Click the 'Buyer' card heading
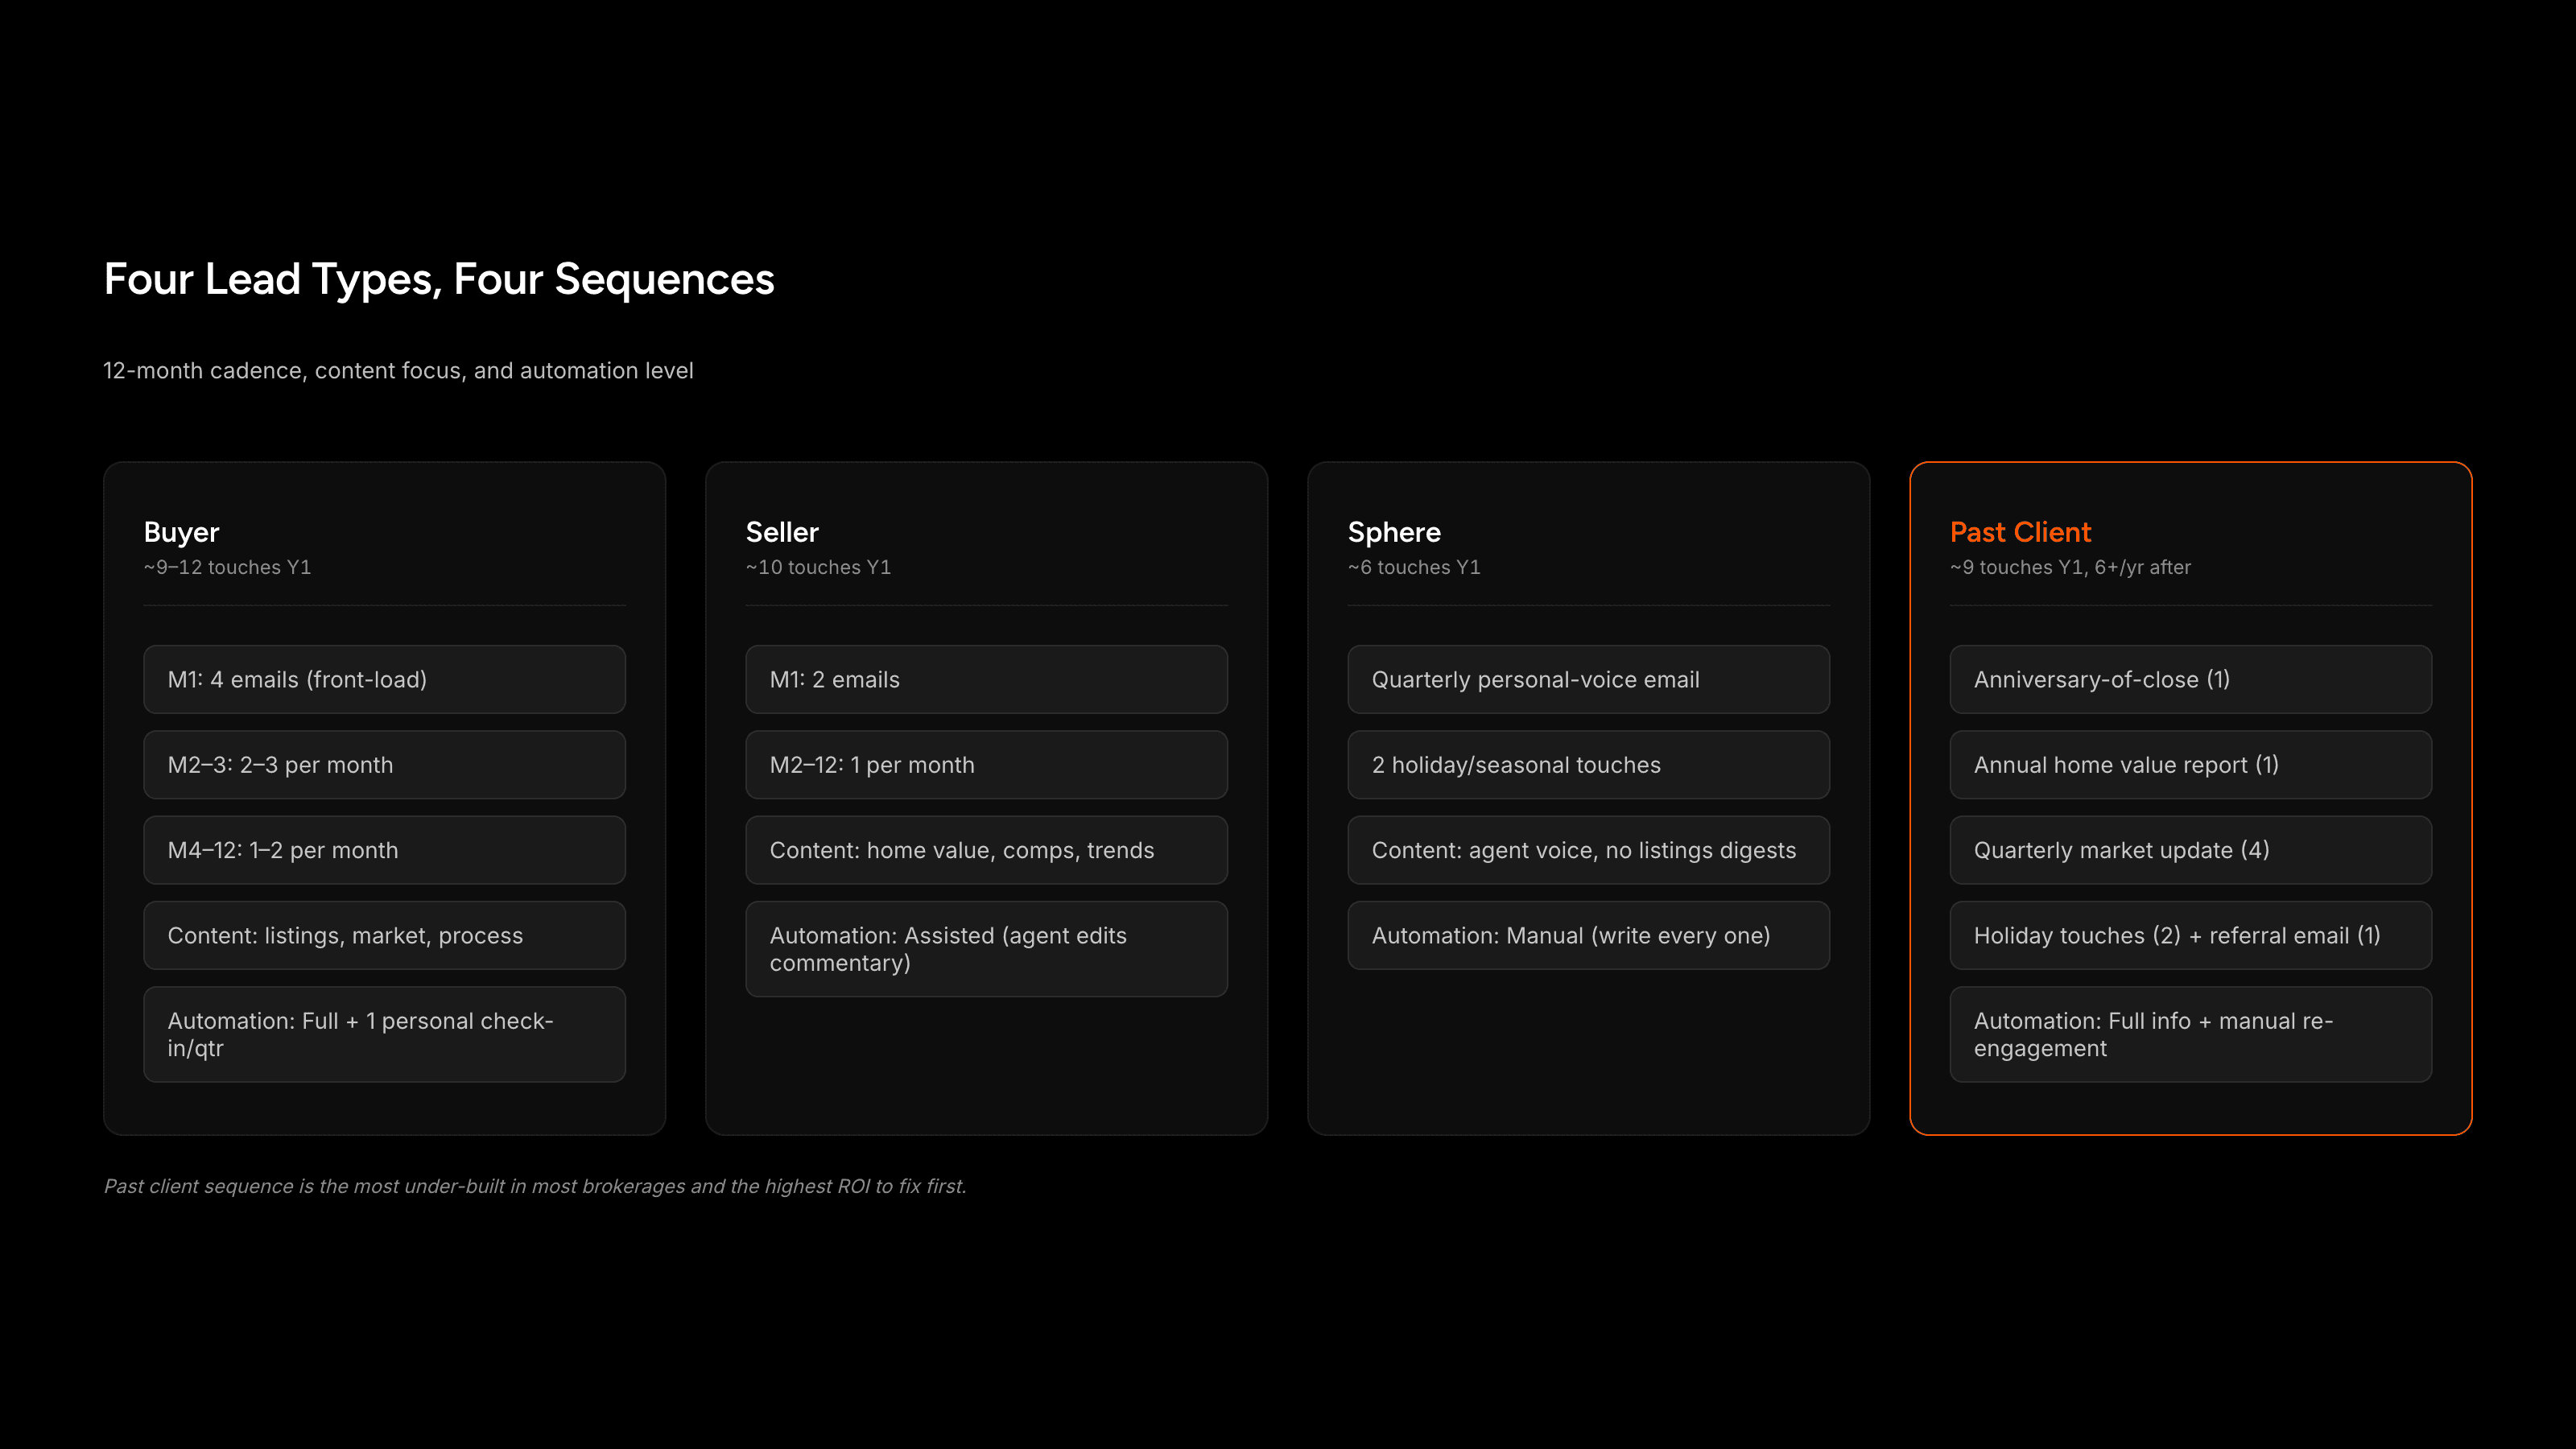The width and height of the screenshot is (2576, 1449). coord(181,532)
